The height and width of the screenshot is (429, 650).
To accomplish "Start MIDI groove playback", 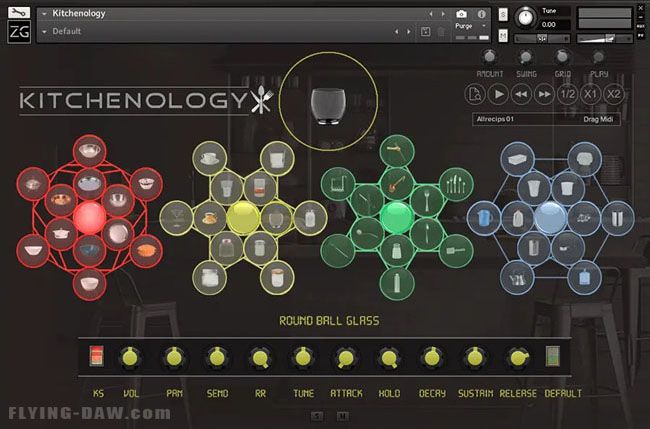I will pyautogui.click(x=498, y=94).
